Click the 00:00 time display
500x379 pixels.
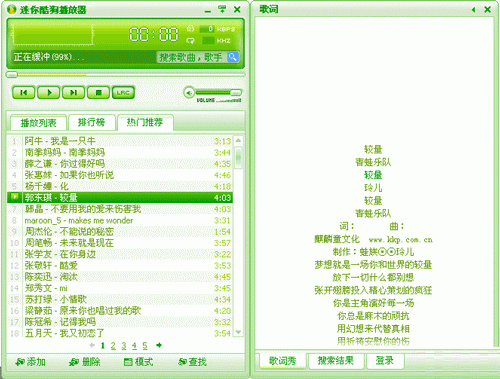tap(154, 34)
